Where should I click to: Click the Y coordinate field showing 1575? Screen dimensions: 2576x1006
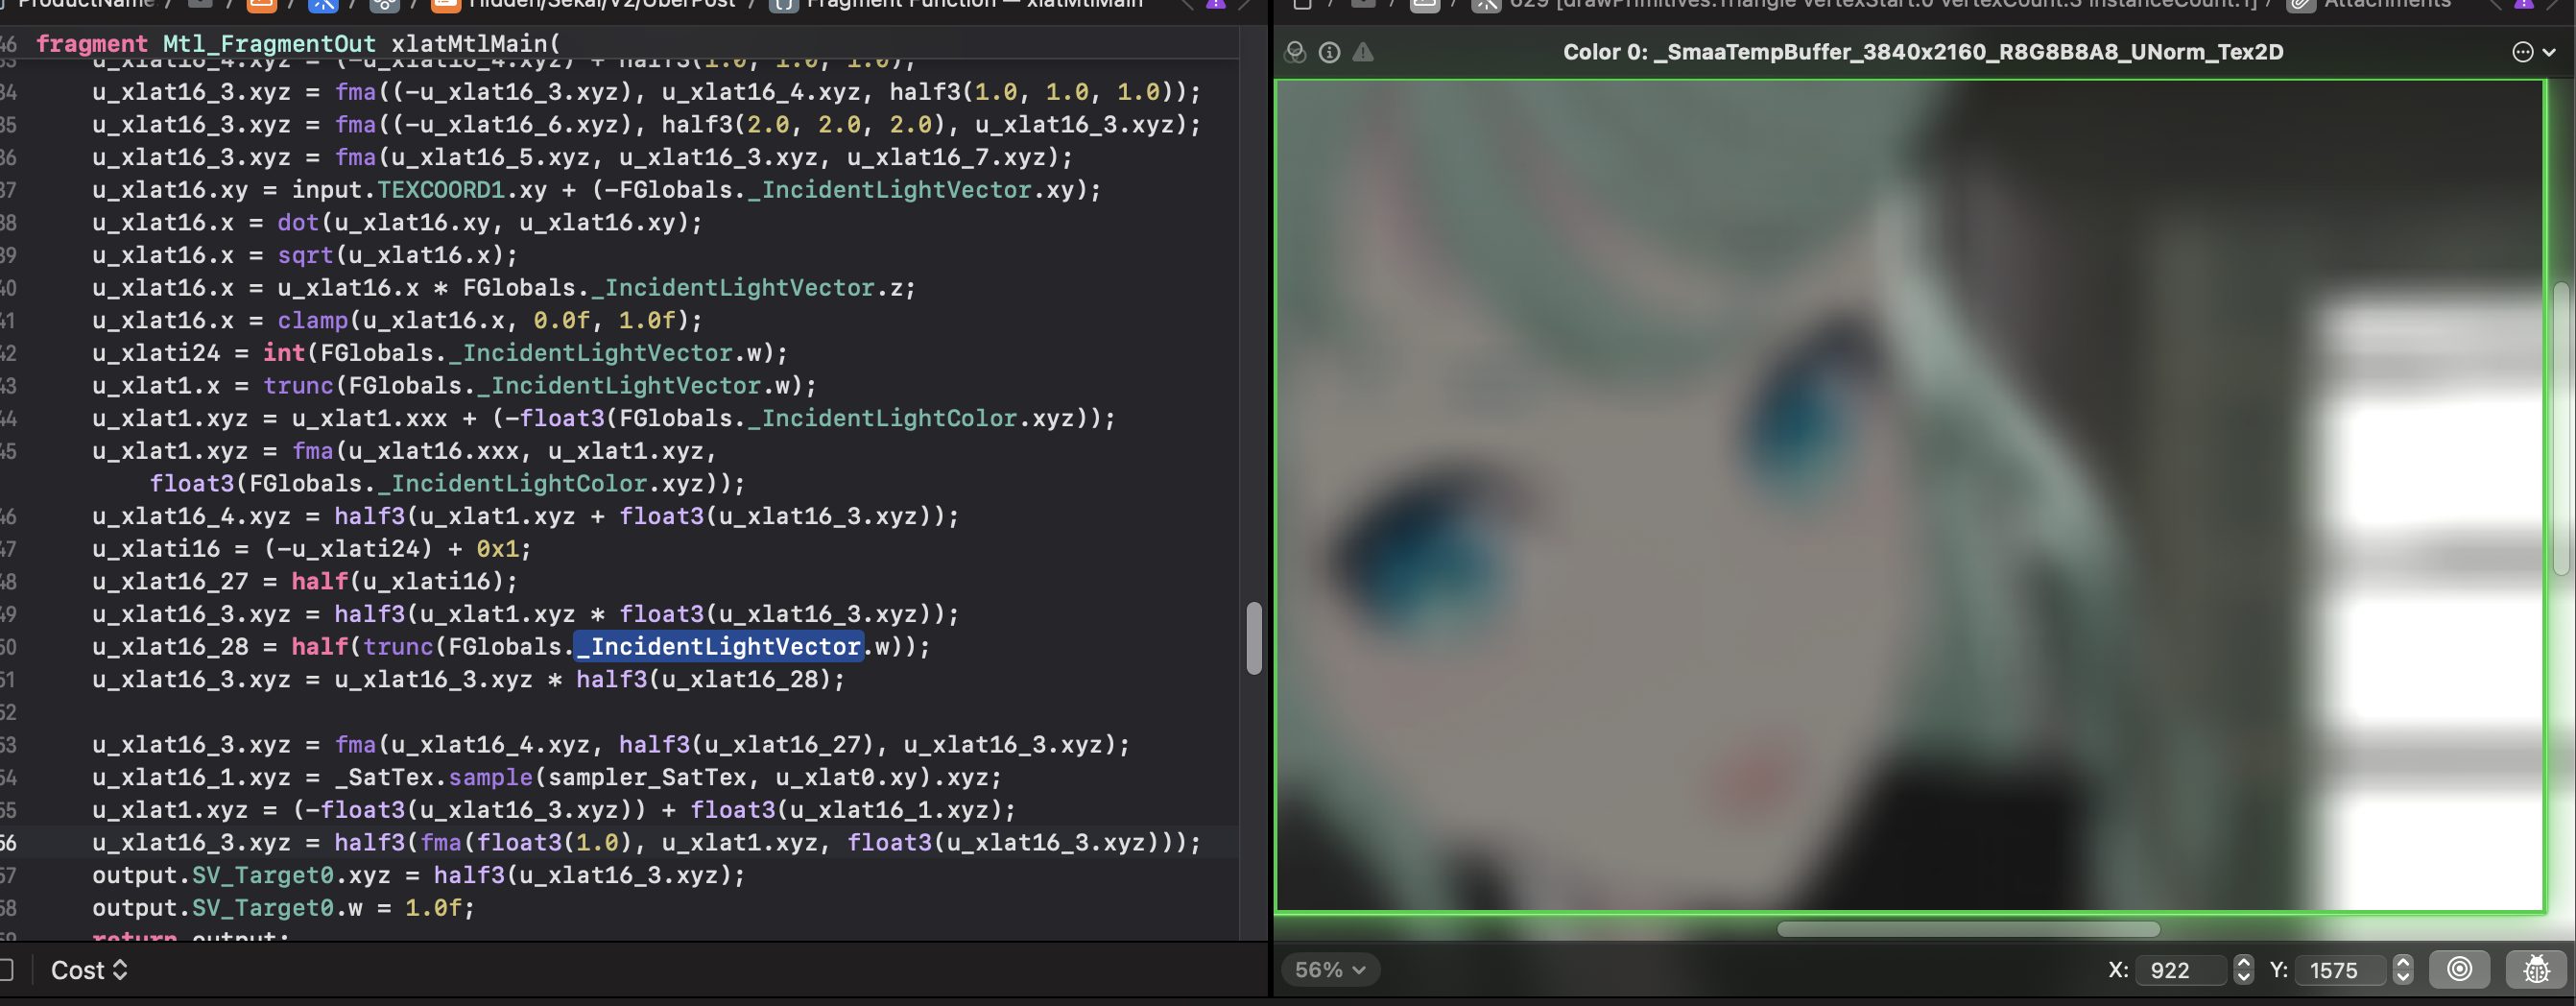click(2343, 970)
